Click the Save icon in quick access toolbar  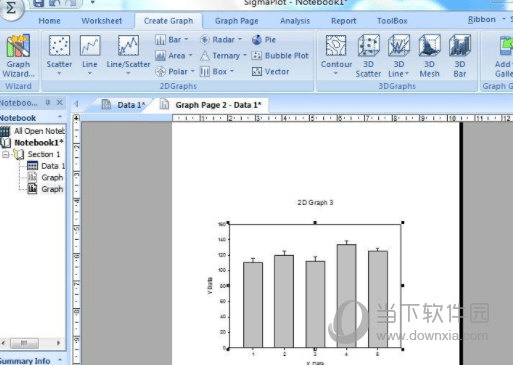pos(38,3)
